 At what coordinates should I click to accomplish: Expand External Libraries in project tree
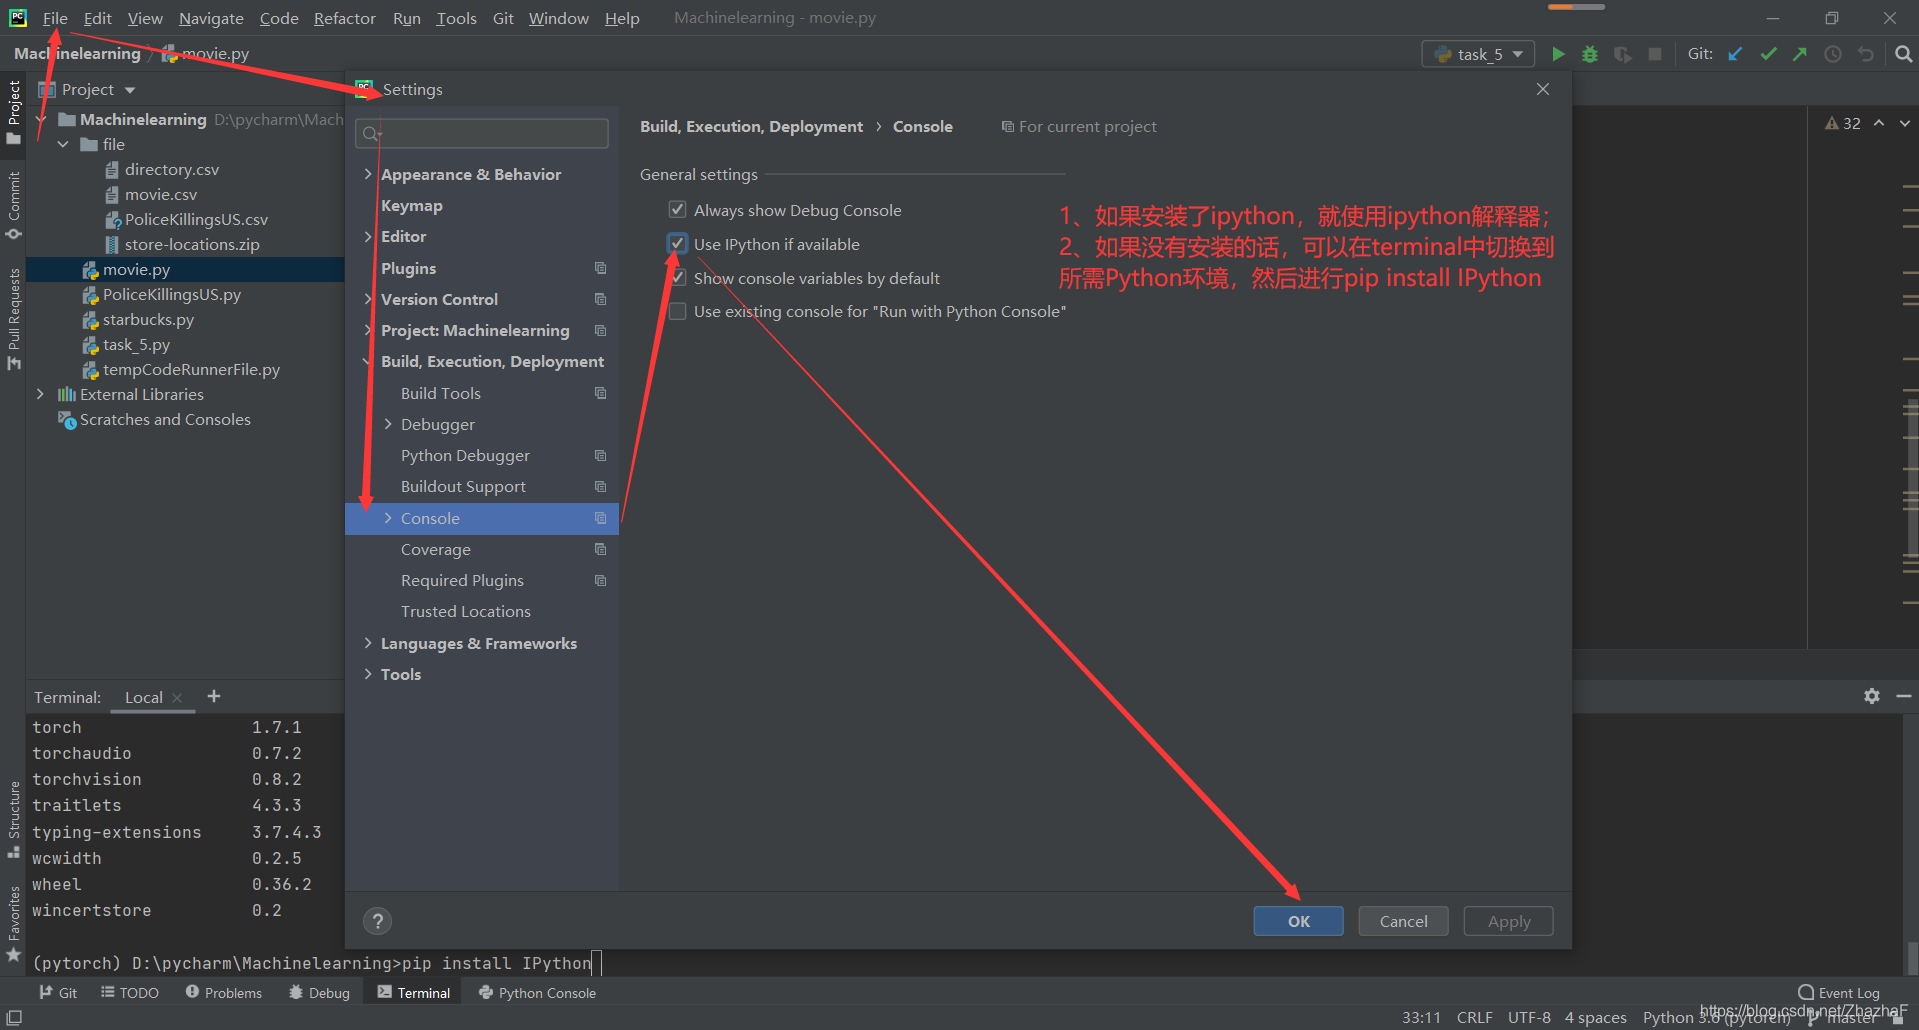pos(40,394)
